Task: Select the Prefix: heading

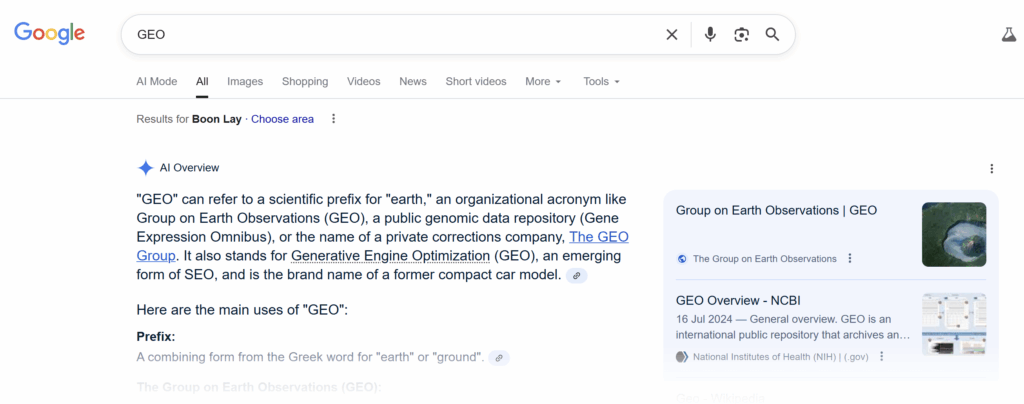Action: 156,337
